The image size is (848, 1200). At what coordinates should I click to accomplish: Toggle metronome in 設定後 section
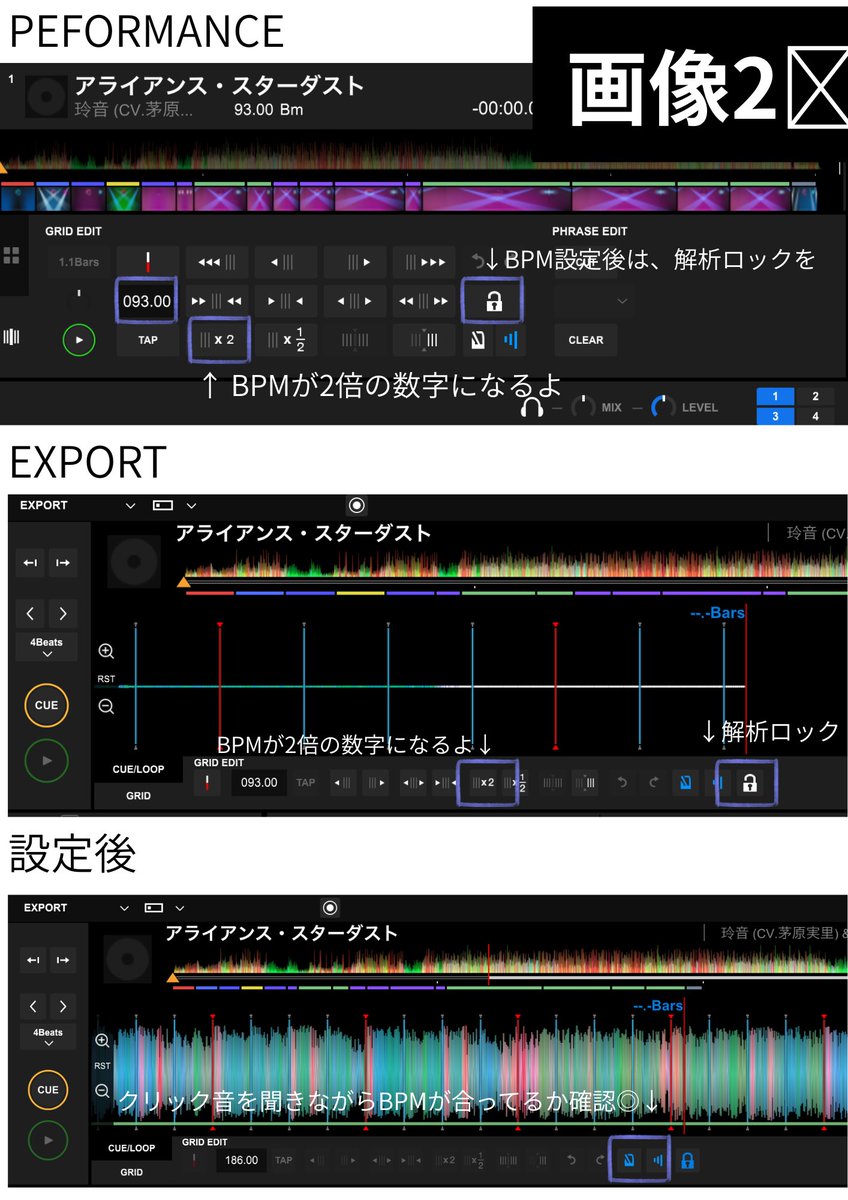(628, 1161)
